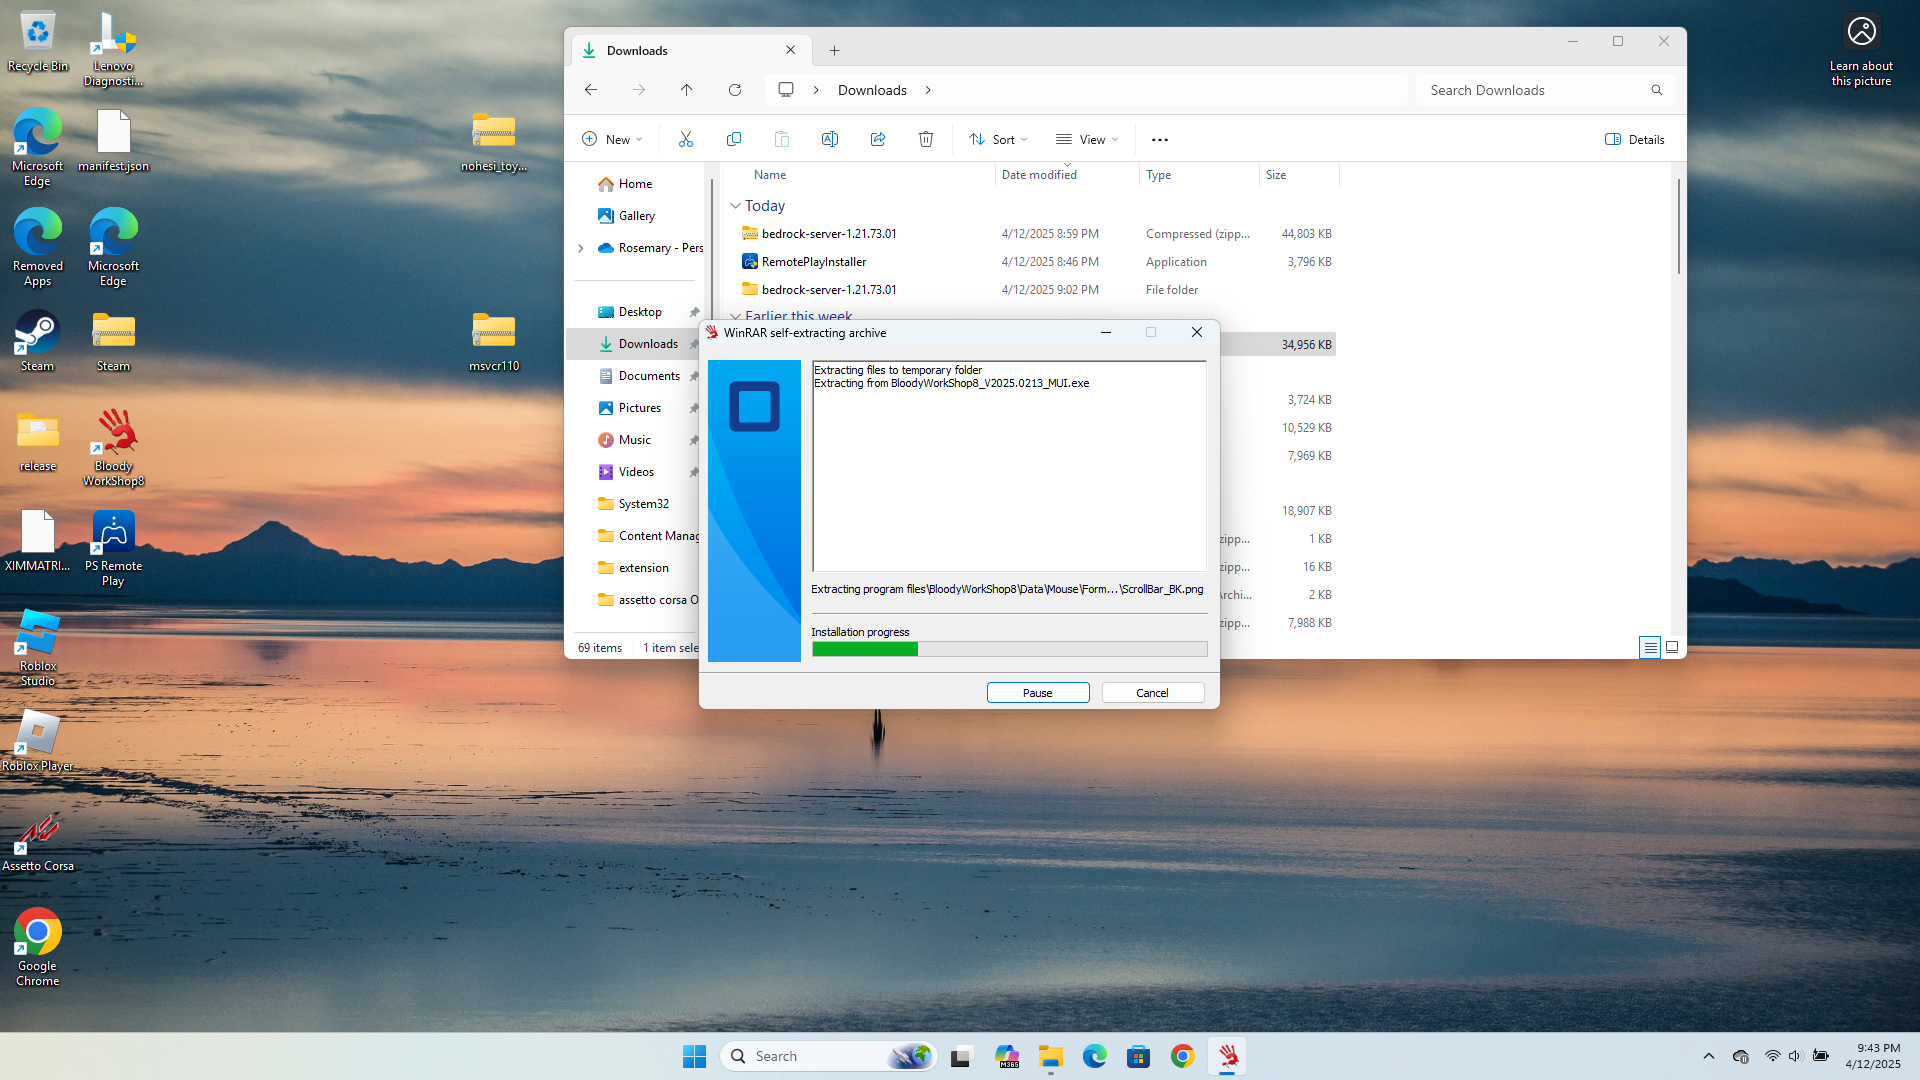
Task: Launch Lenovo Diagnostics desktop shortcut
Action: 113,49
